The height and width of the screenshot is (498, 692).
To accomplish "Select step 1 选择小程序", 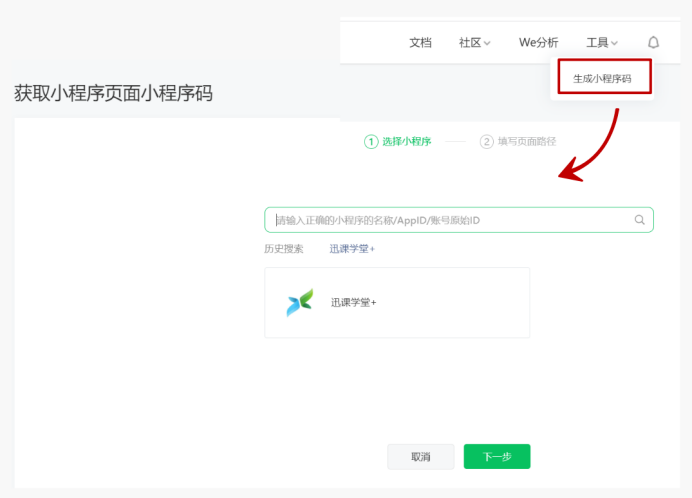I will tap(398, 142).
